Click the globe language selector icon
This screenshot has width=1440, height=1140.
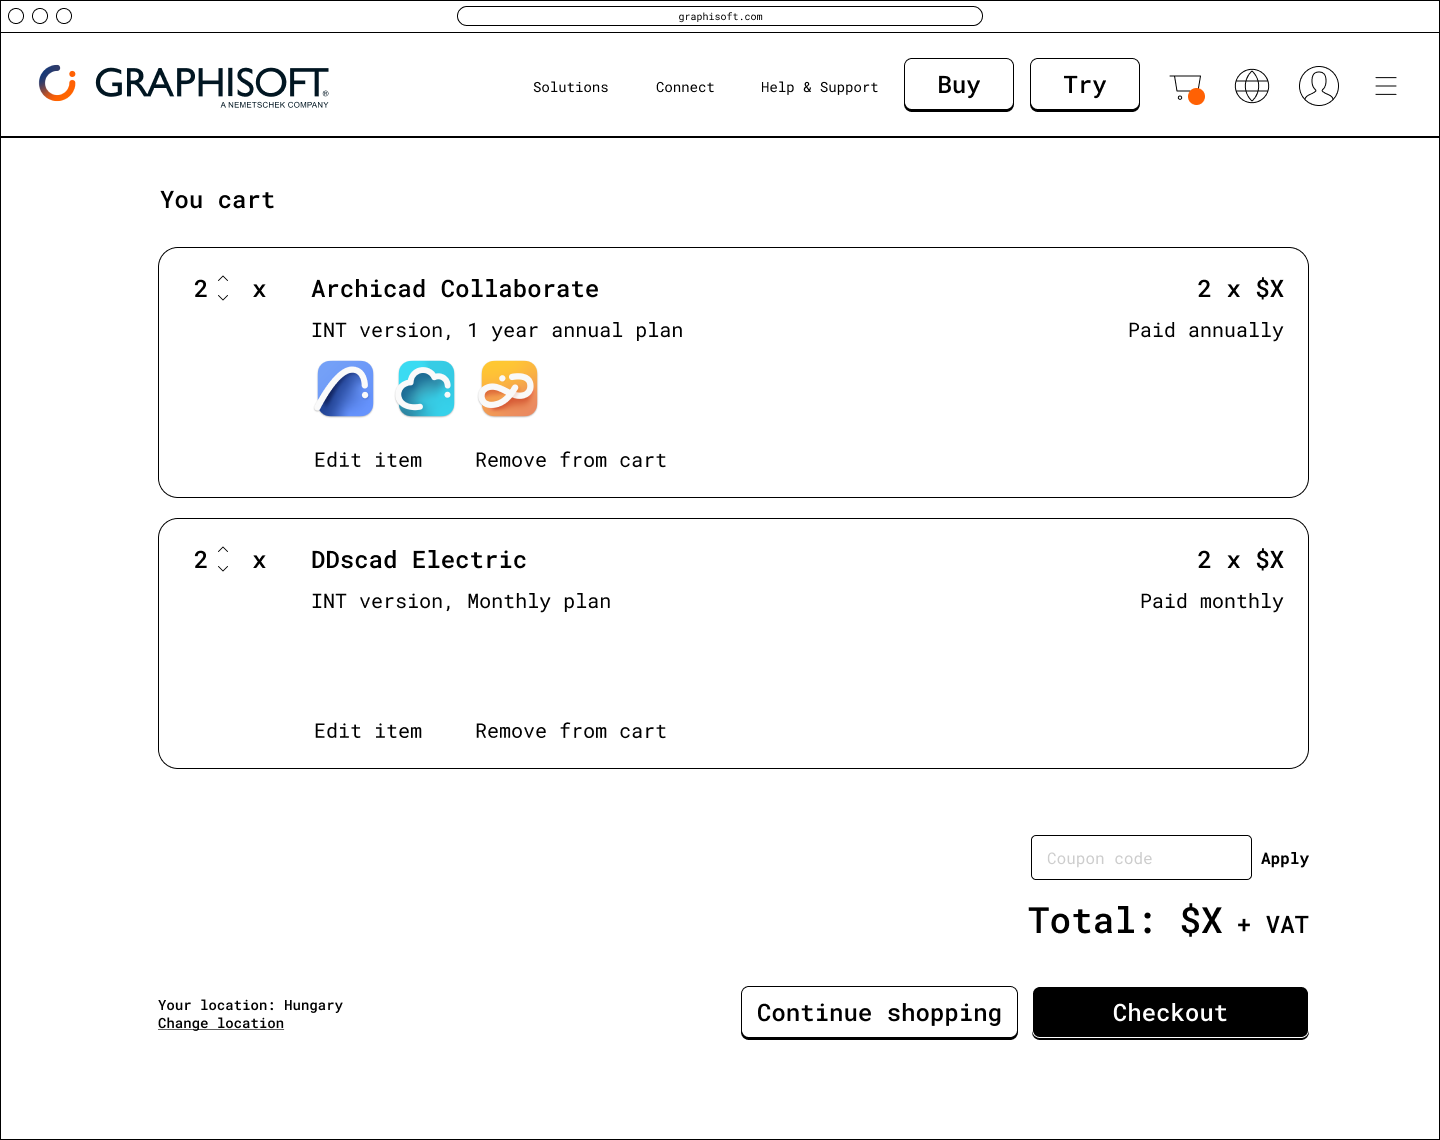(1252, 86)
